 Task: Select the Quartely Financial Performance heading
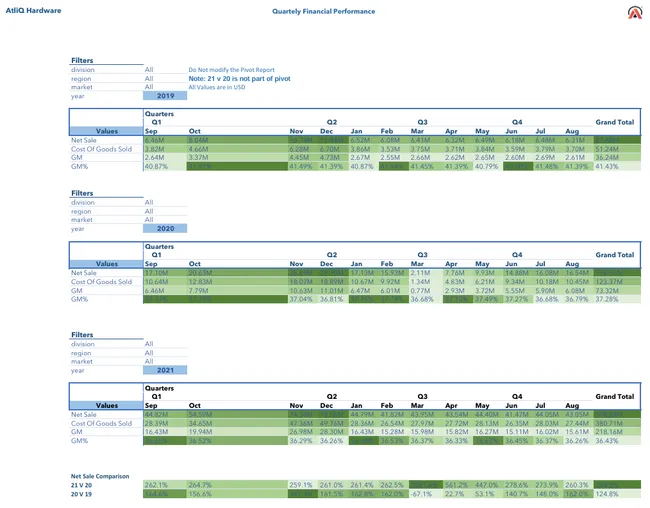323,12
